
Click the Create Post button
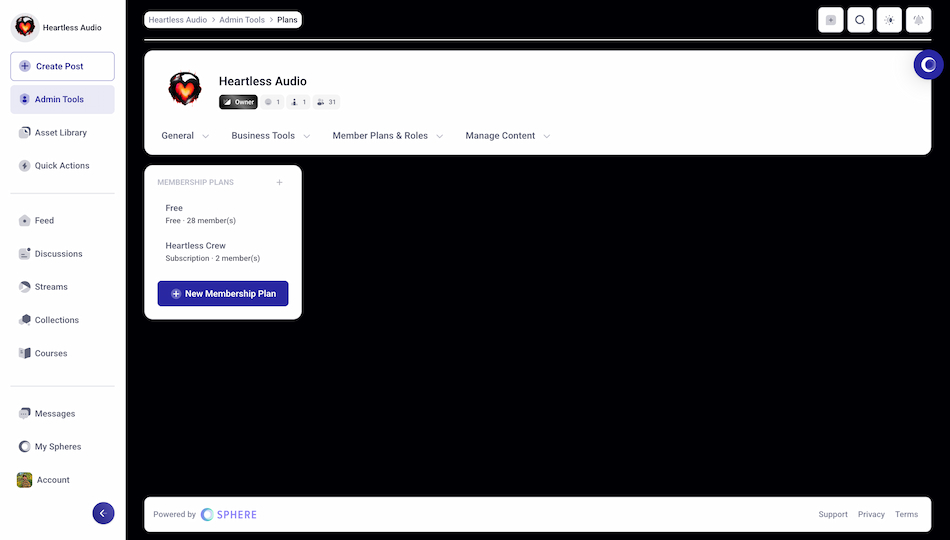pos(62,66)
